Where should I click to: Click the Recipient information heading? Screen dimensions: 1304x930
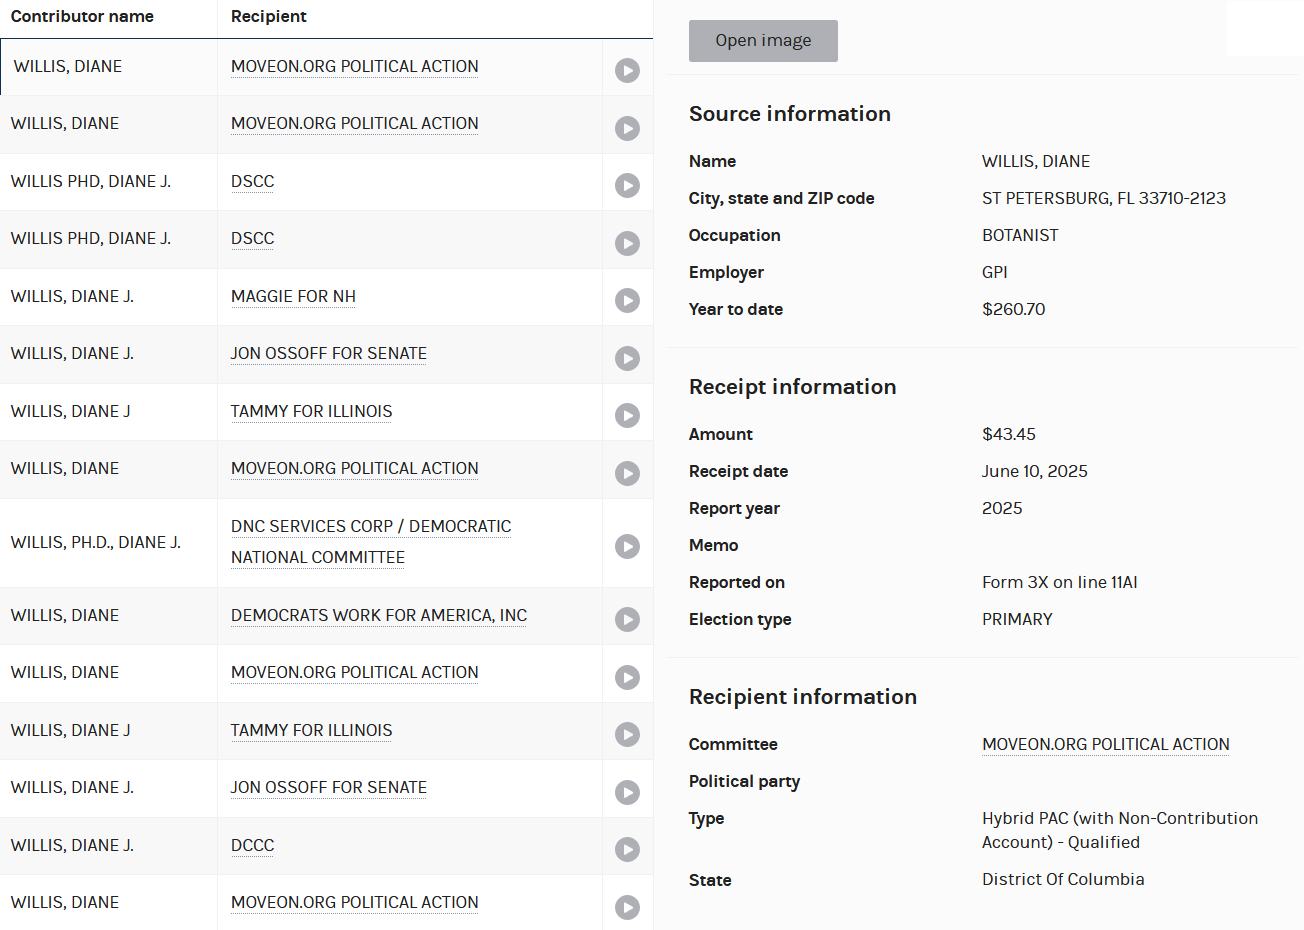pos(803,697)
